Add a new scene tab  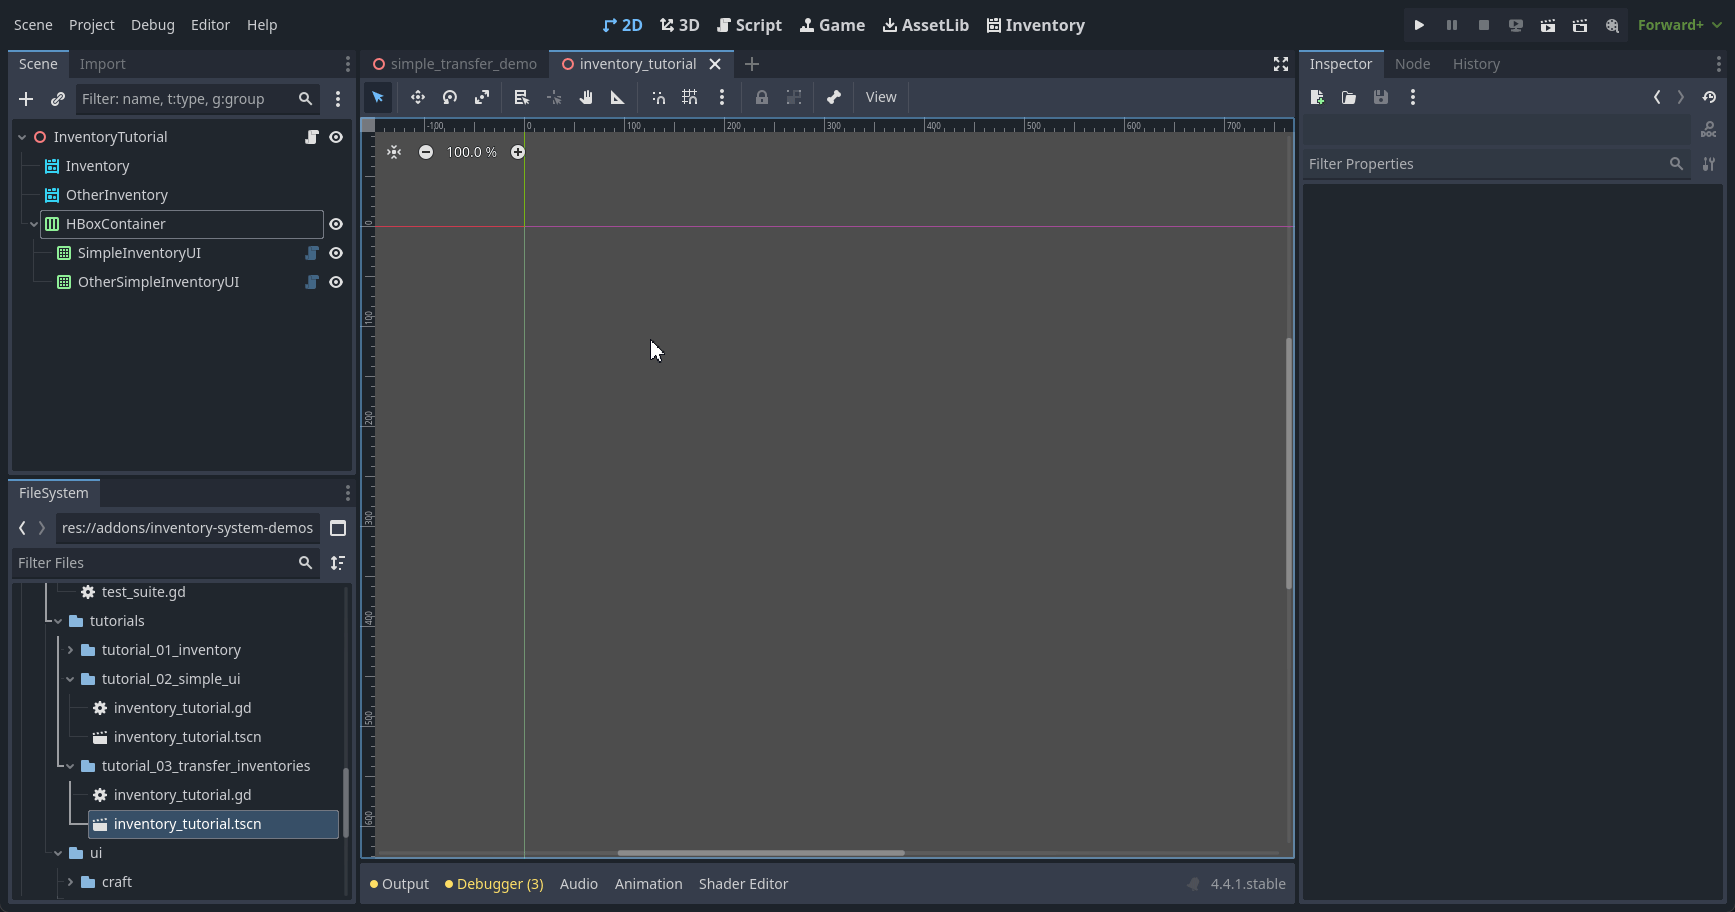[752, 64]
